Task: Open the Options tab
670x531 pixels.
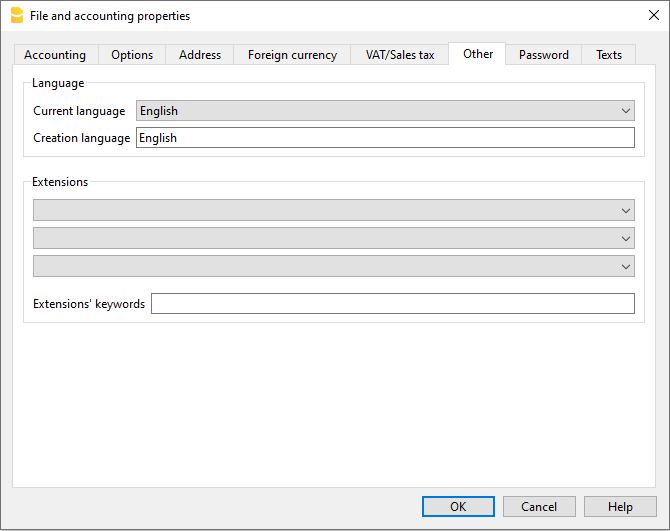Action: click(132, 55)
